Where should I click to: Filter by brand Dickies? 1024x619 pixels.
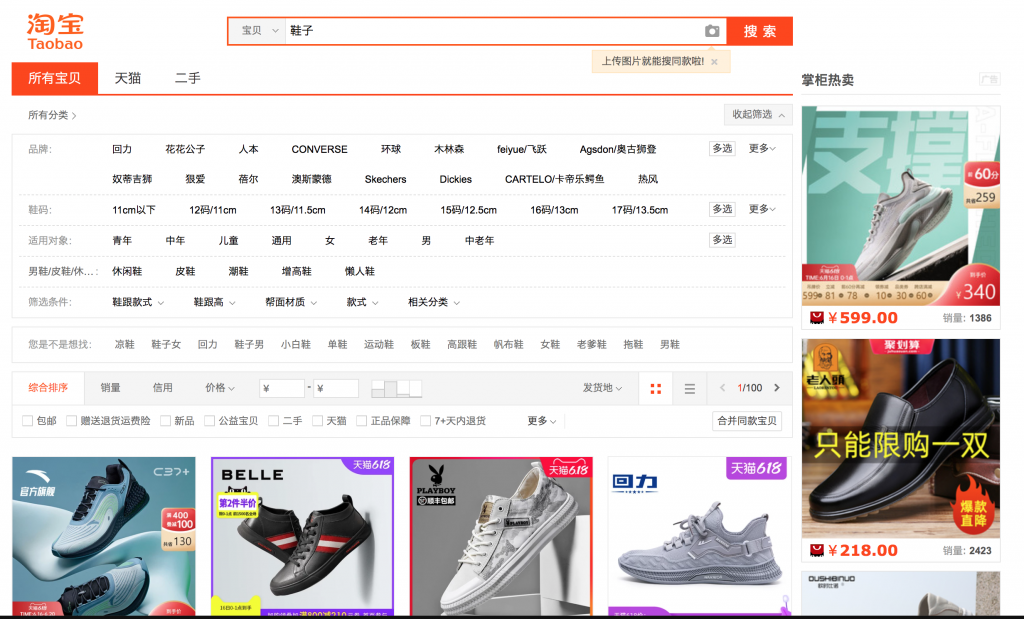pos(455,180)
